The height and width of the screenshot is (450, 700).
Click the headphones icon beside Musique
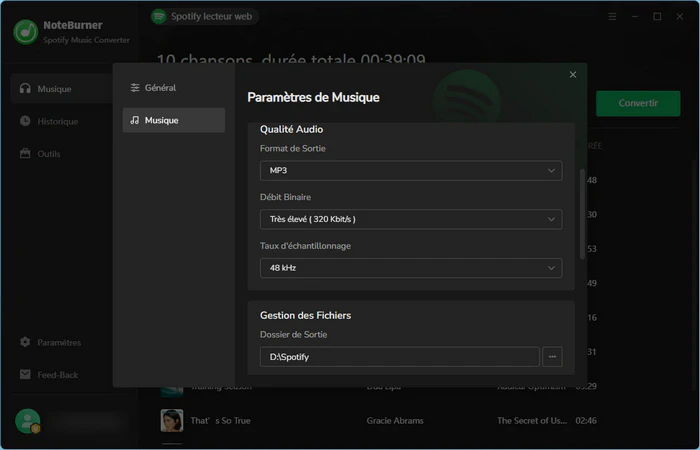[25, 88]
